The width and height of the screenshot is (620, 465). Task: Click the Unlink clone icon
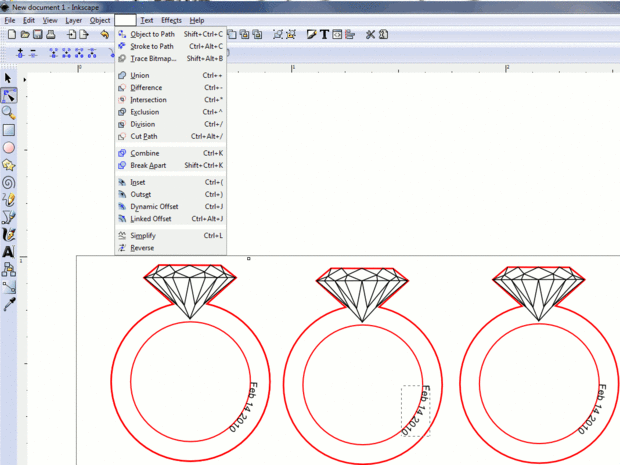(257, 34)
